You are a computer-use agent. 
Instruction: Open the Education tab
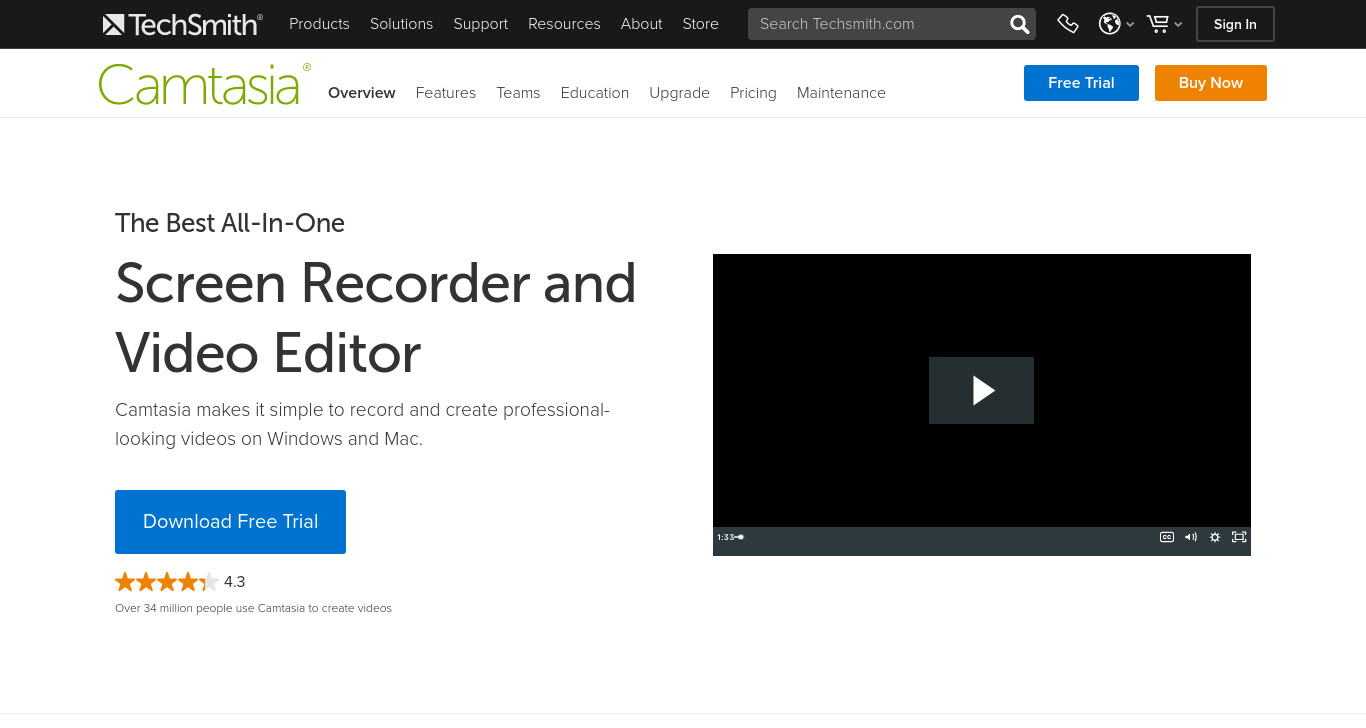[x=595, y=93]
